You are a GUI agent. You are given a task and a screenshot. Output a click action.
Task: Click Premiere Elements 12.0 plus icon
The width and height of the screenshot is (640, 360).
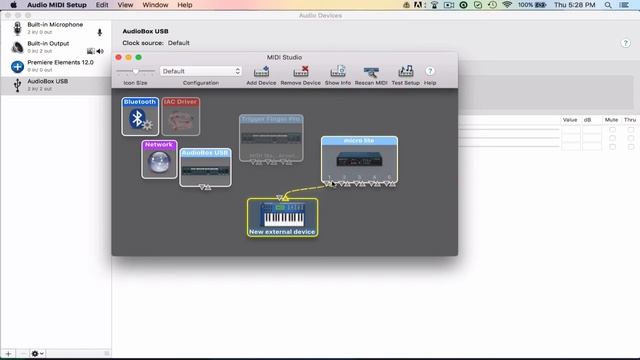(x=17, y=67)
